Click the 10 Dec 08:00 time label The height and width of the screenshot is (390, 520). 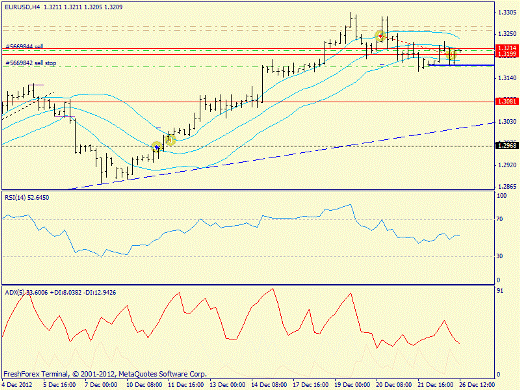pos(144,385)
